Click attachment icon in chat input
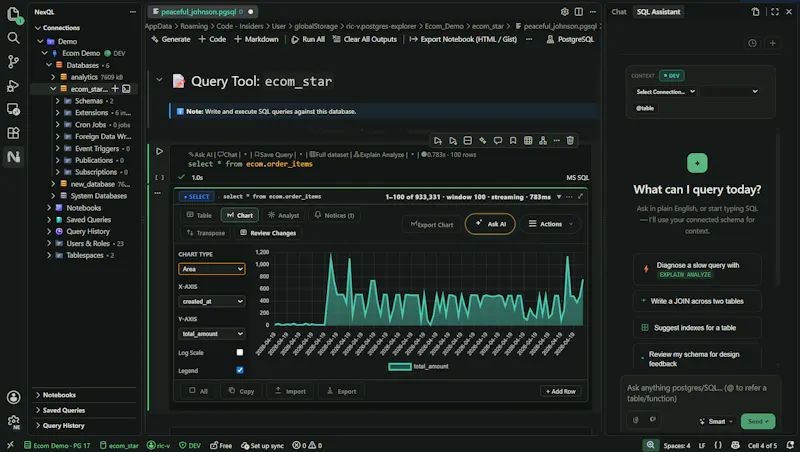800x452 pixels. 636,420
